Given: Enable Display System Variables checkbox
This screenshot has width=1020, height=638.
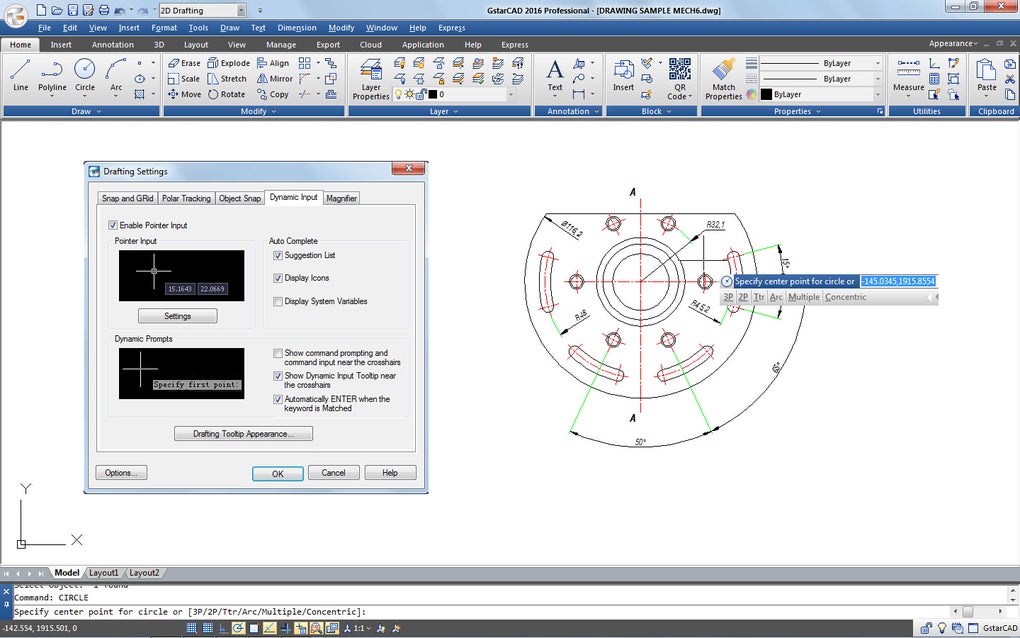Looking at the screenshot, I should (x=278, y=301).
